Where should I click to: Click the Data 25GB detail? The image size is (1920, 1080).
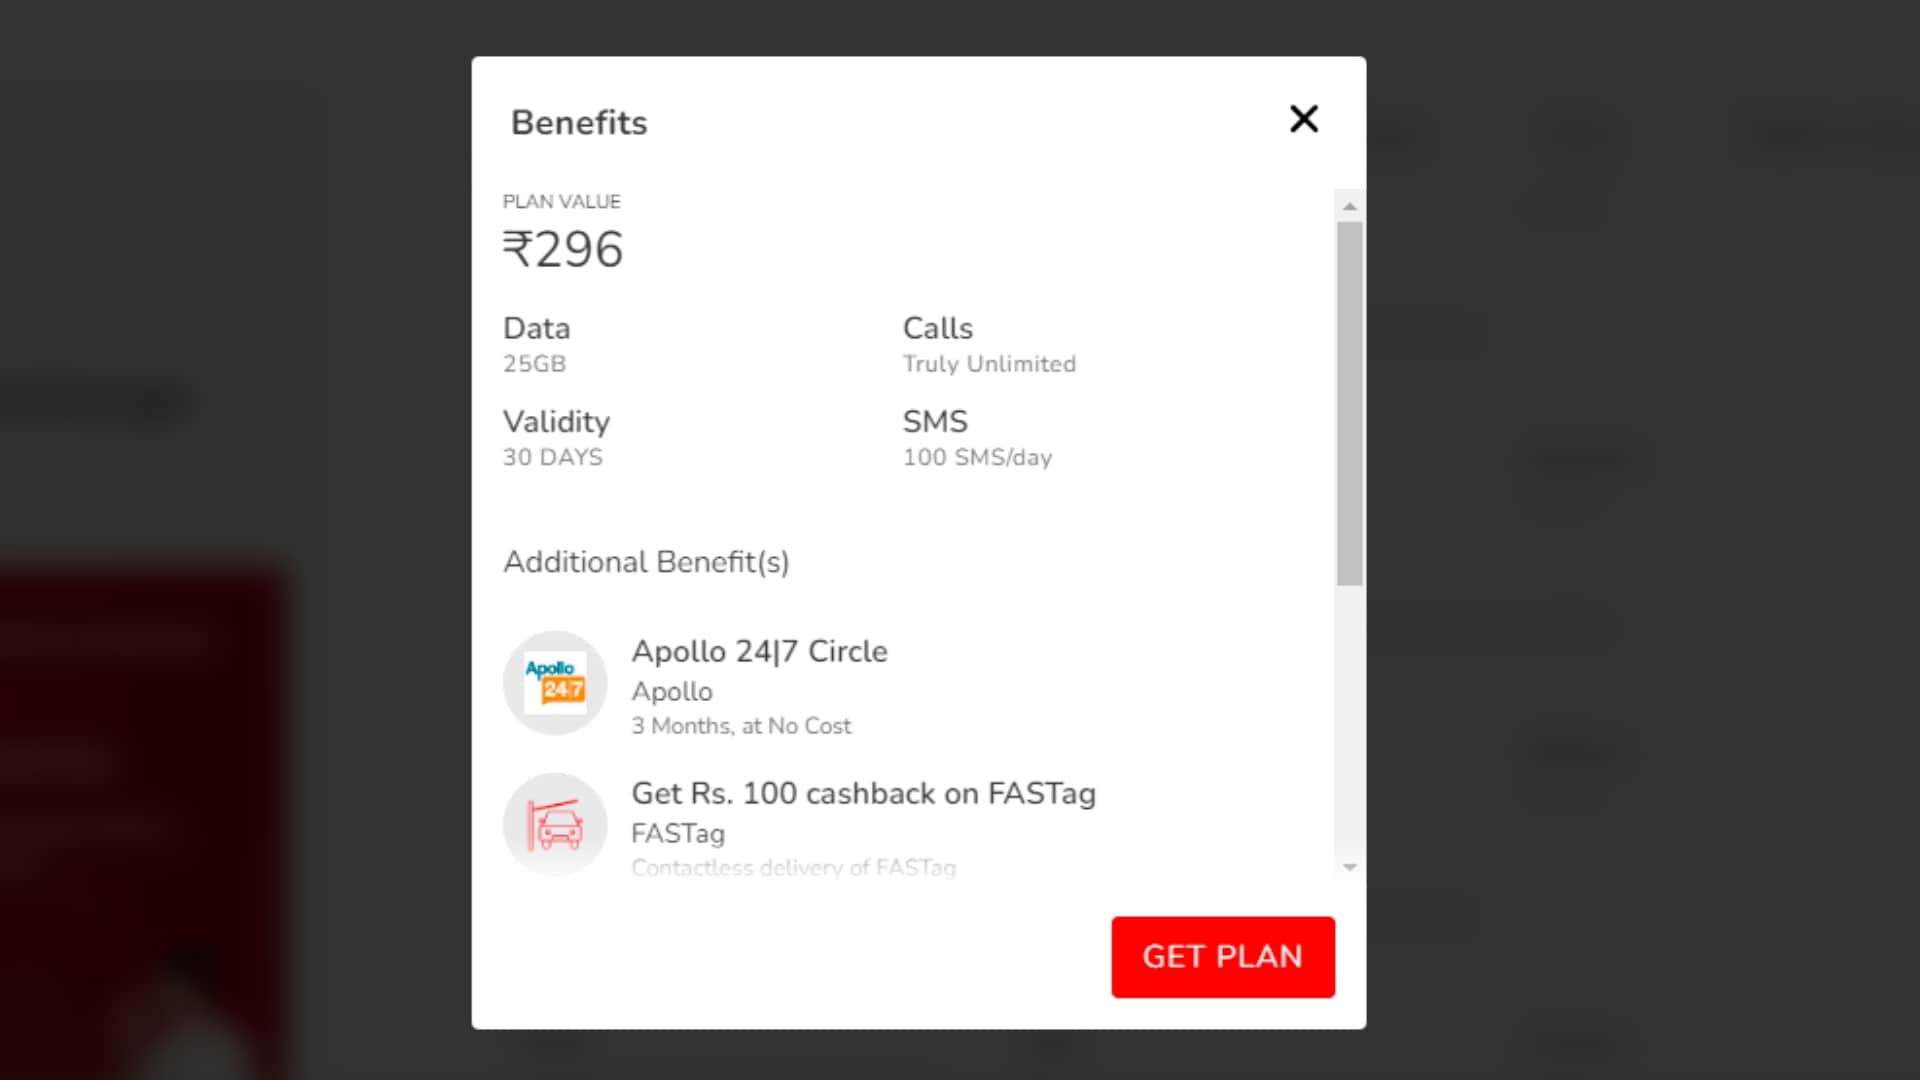pos(535,363)
